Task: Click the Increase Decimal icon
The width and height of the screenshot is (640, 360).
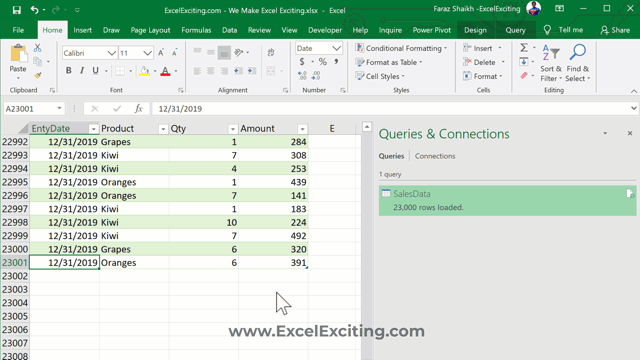Action: (302, 76)
